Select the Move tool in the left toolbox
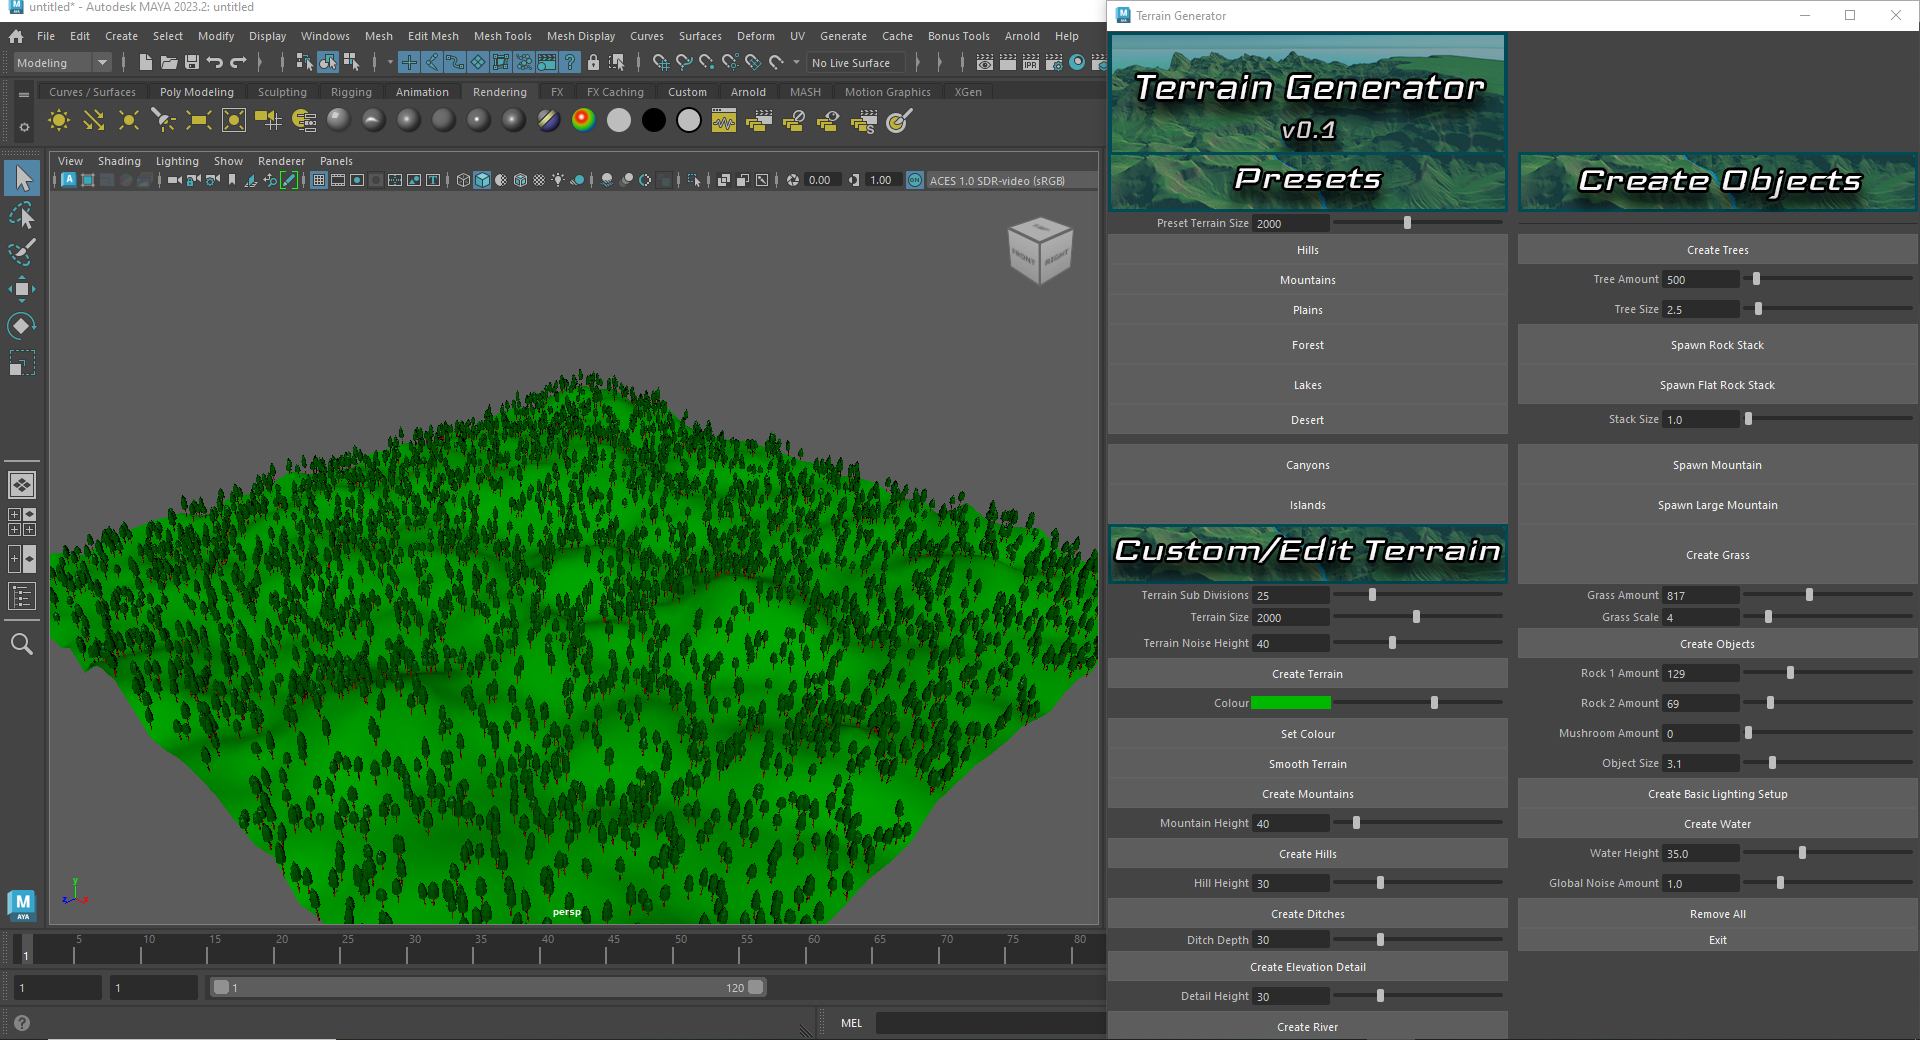Screen dimensions: 1920x1040 [x=22, y=289]
